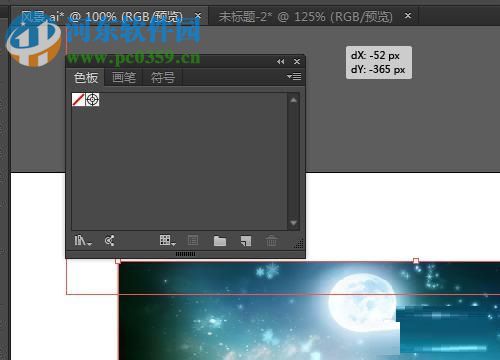Create a New Swatch
The image size is (500, 360).
[x=246, y=241]
